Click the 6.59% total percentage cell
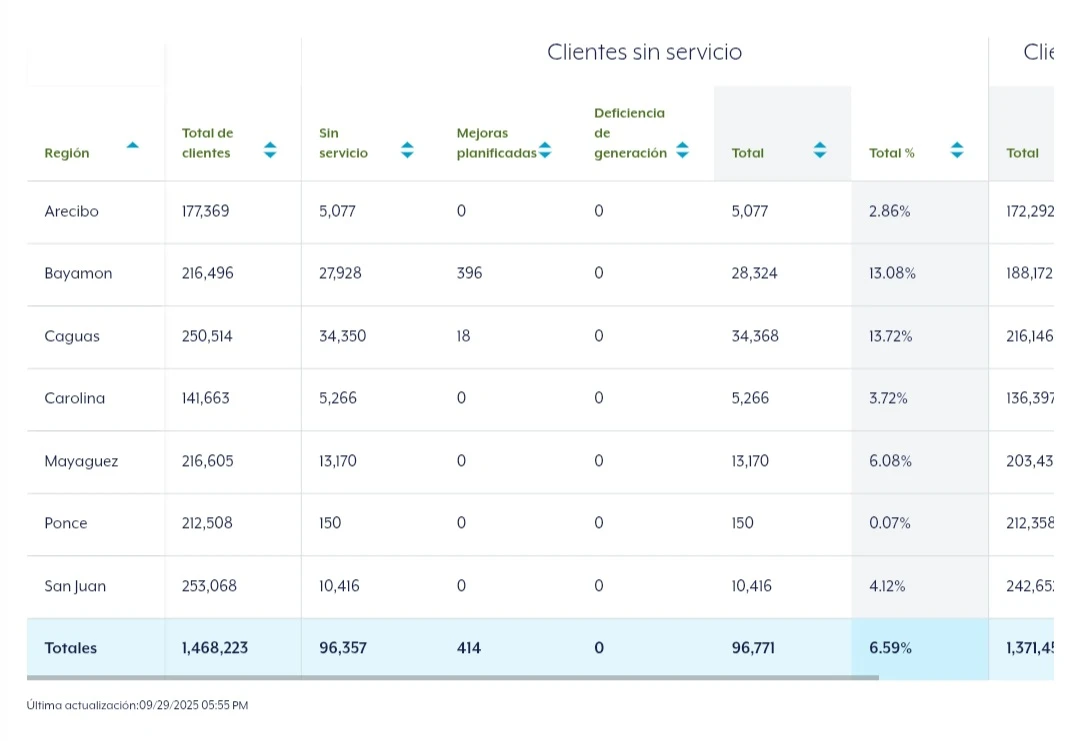Screen dimensions: 1080x741 [890, 649]
